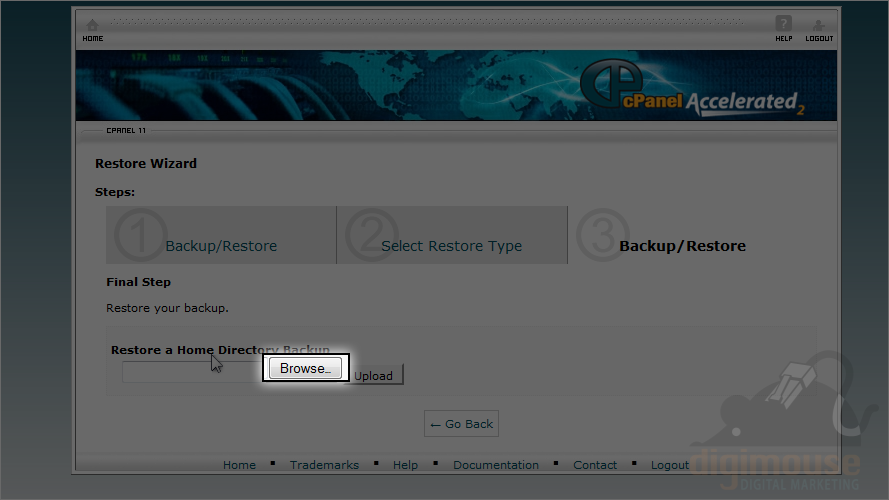
Task: Click the Logout icon in top-right header
Action: [819, 28]
